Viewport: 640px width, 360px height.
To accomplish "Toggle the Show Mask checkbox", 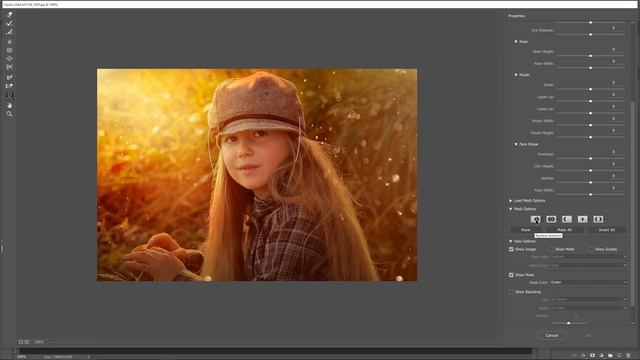I will (511, 275).
